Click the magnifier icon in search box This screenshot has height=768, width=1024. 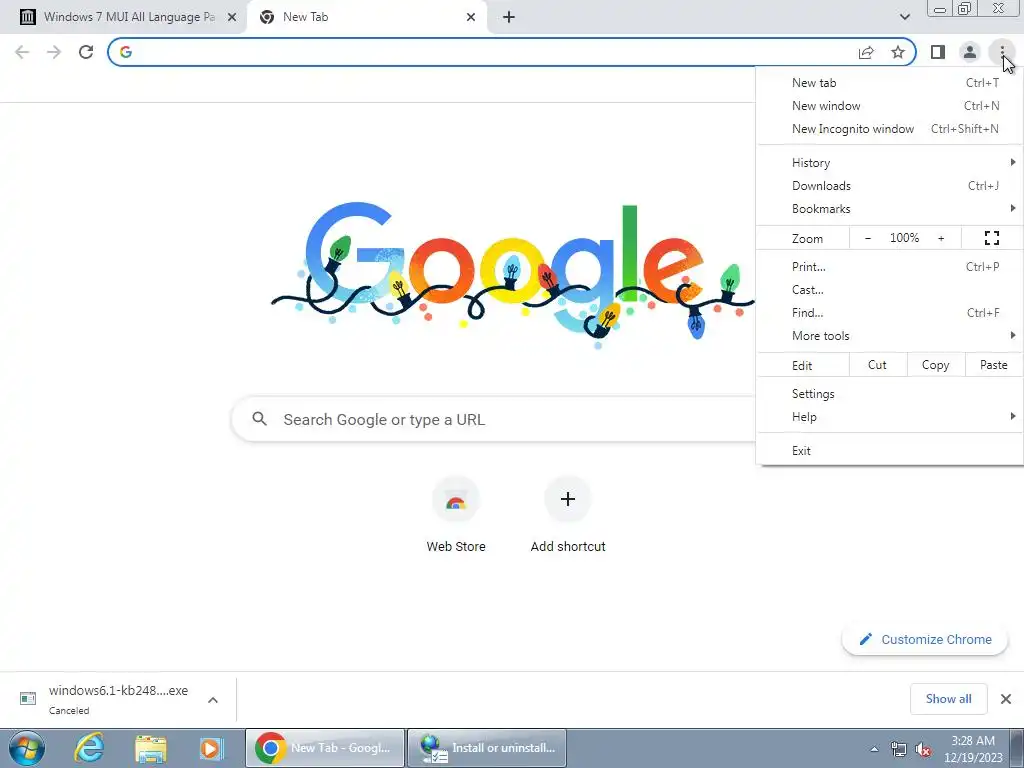coord(259,419)
